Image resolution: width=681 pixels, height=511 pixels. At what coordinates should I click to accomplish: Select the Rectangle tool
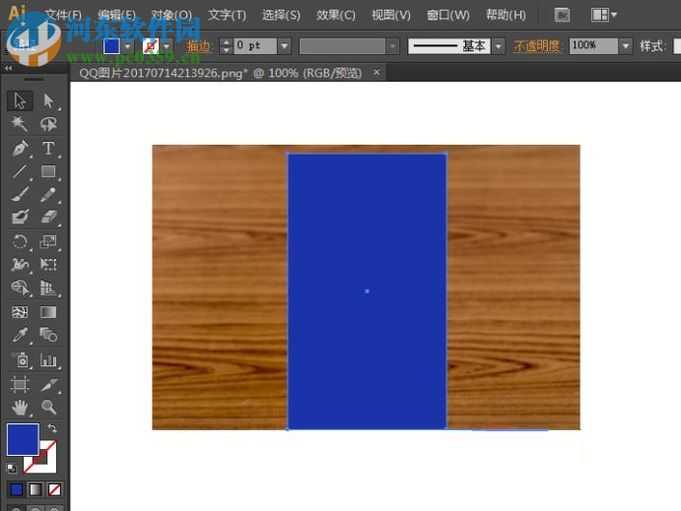[48, 171]
